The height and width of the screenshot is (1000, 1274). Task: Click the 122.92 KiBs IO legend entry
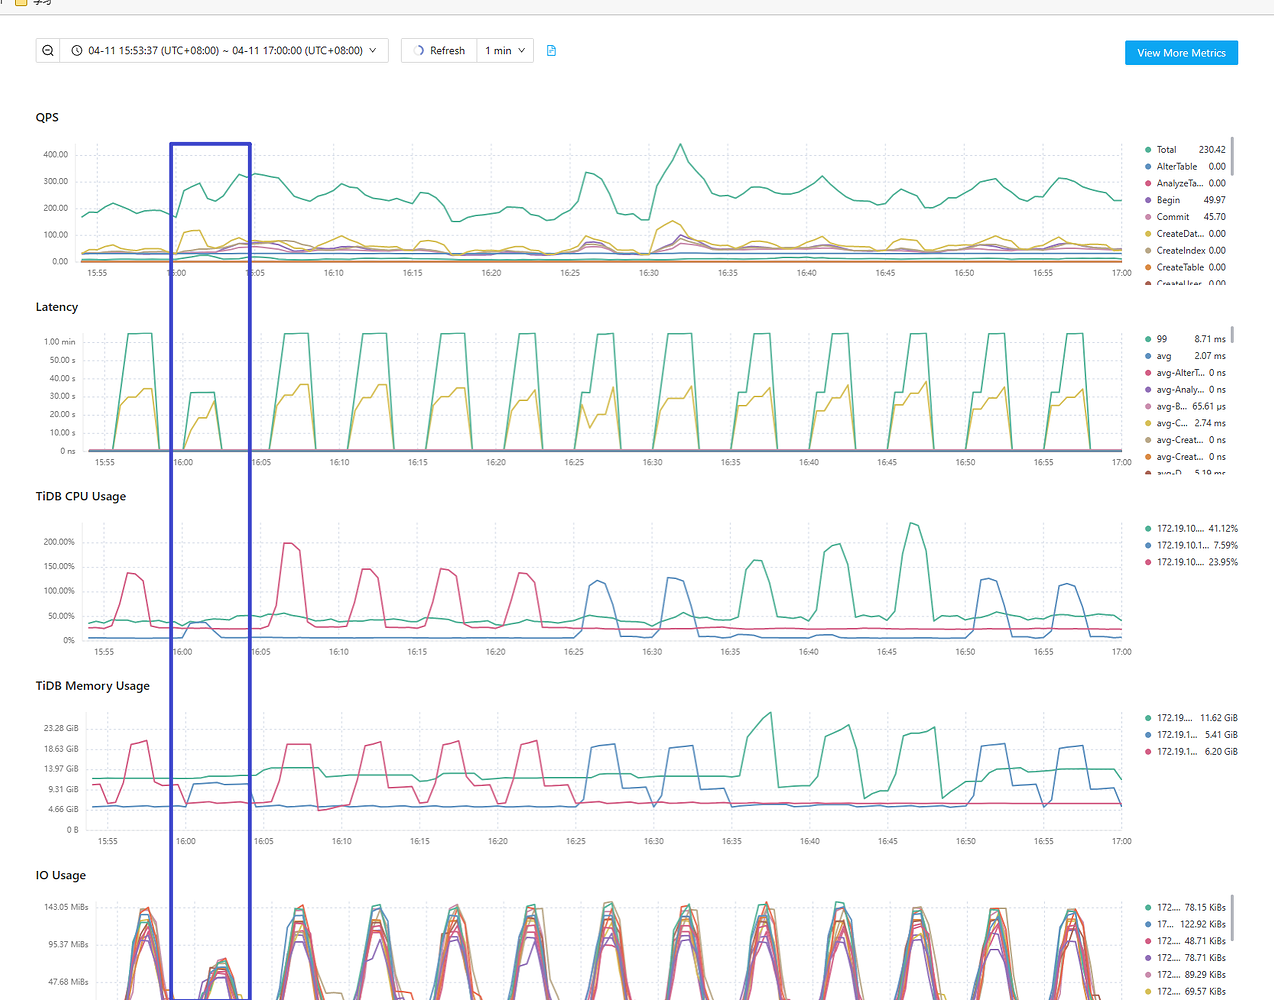tap(1190, 925)
